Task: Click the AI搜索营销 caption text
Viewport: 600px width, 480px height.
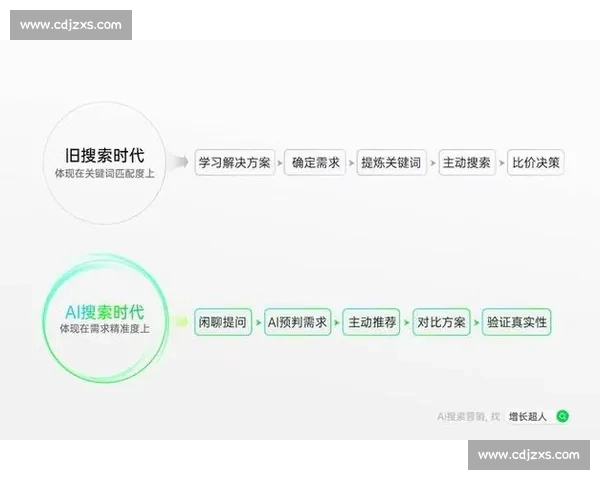Action: 468,416
